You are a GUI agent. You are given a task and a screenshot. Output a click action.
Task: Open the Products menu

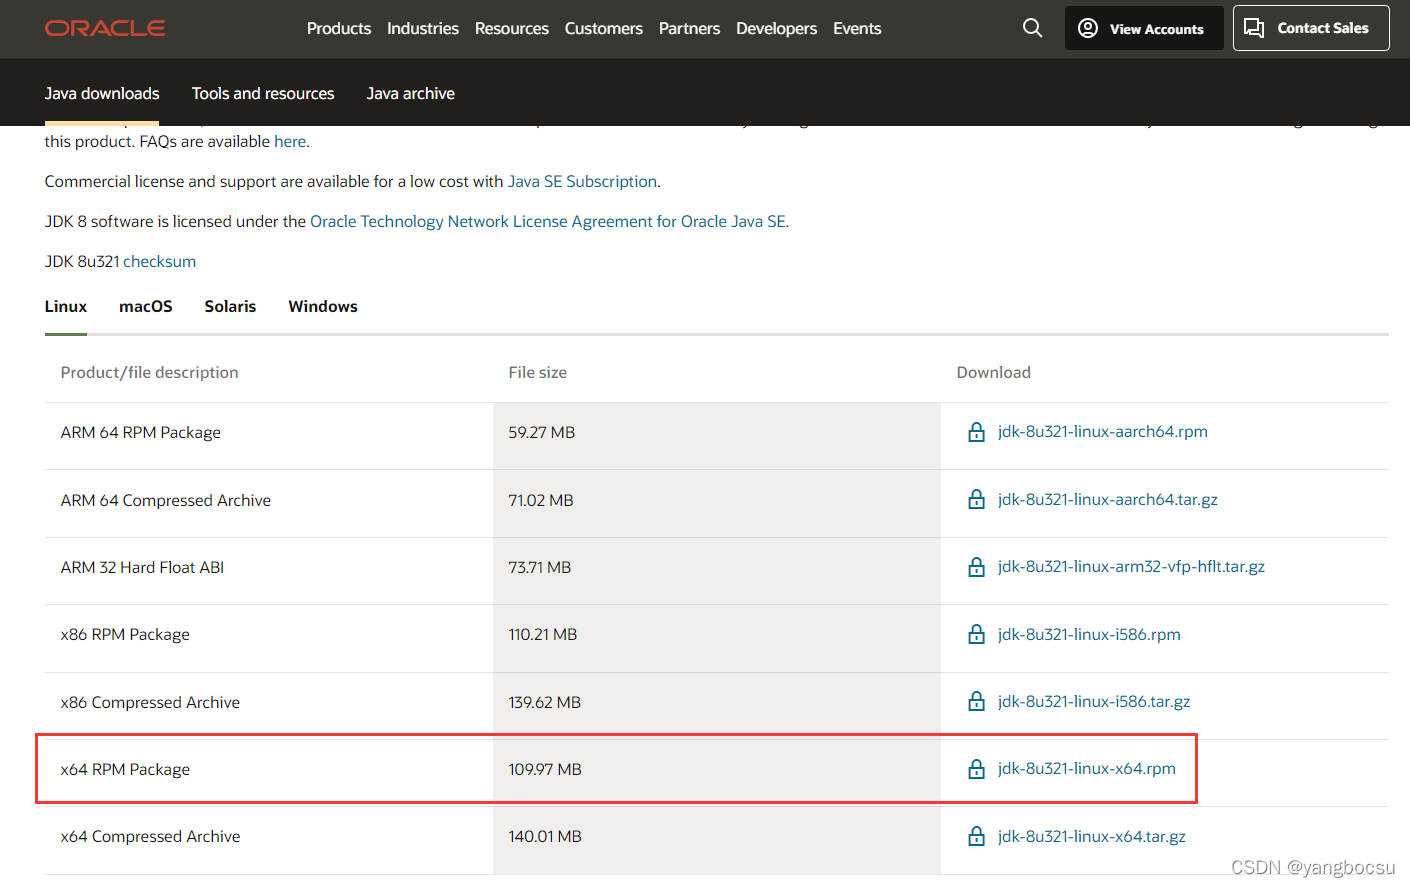click(x=339, y=28)
